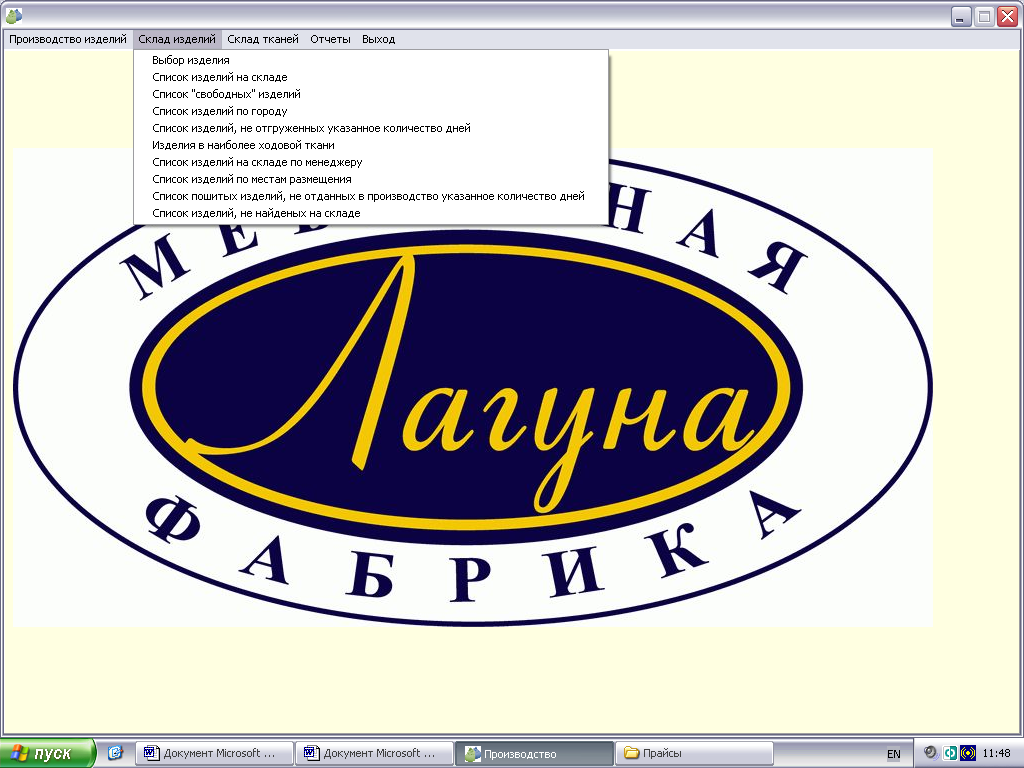The height and width of the screenshot is (768, 1024).
Task: Open the Производство изделий menu
Action: click(68, 39)
